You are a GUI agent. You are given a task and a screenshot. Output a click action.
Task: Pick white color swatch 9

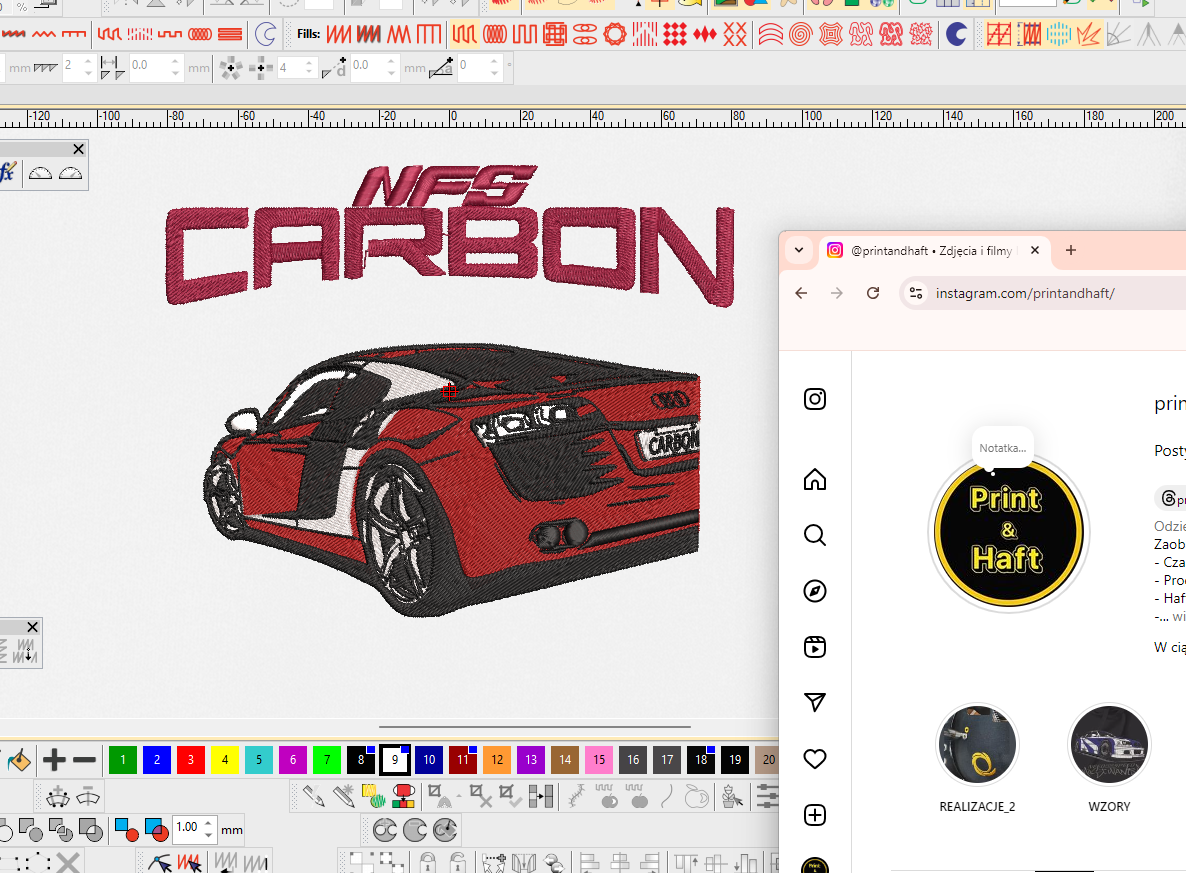pyautogui.click(x=395, y=760)
